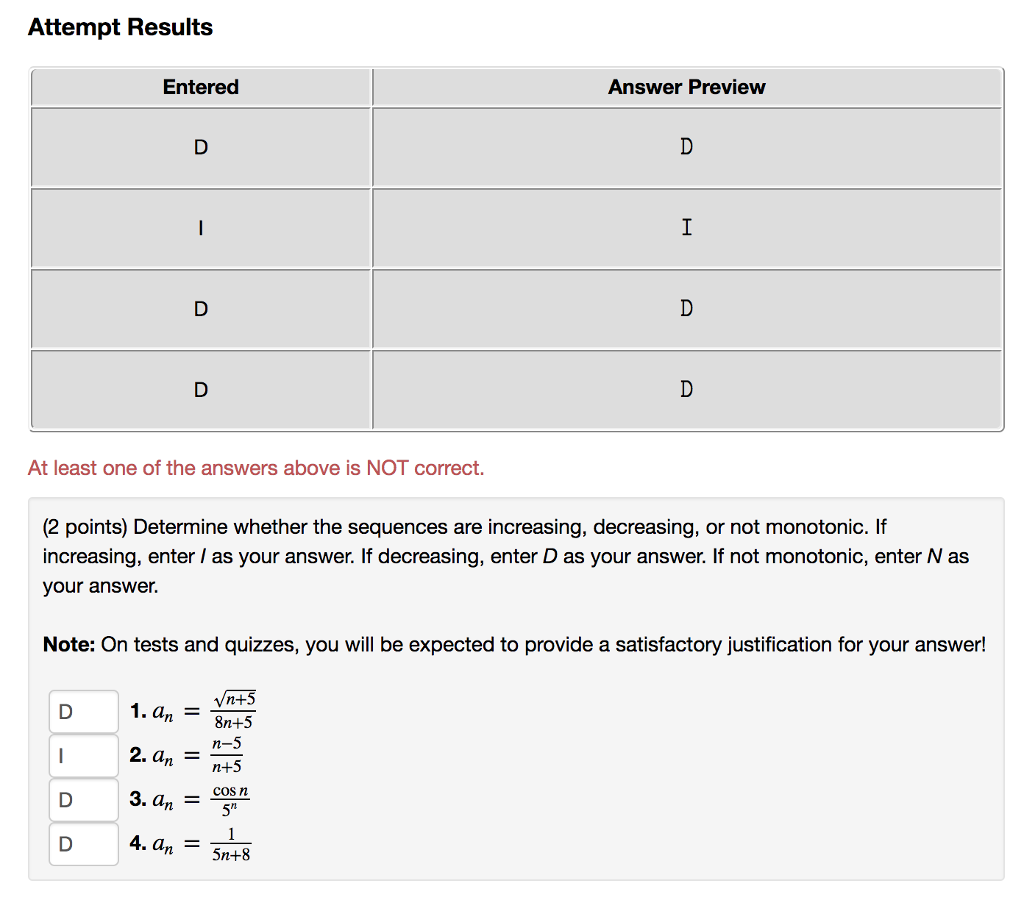Image resolution: width=1024 pixels, height=900 pixels.
Task: Select the Answer Preview column header
Action: click(686, 87)
